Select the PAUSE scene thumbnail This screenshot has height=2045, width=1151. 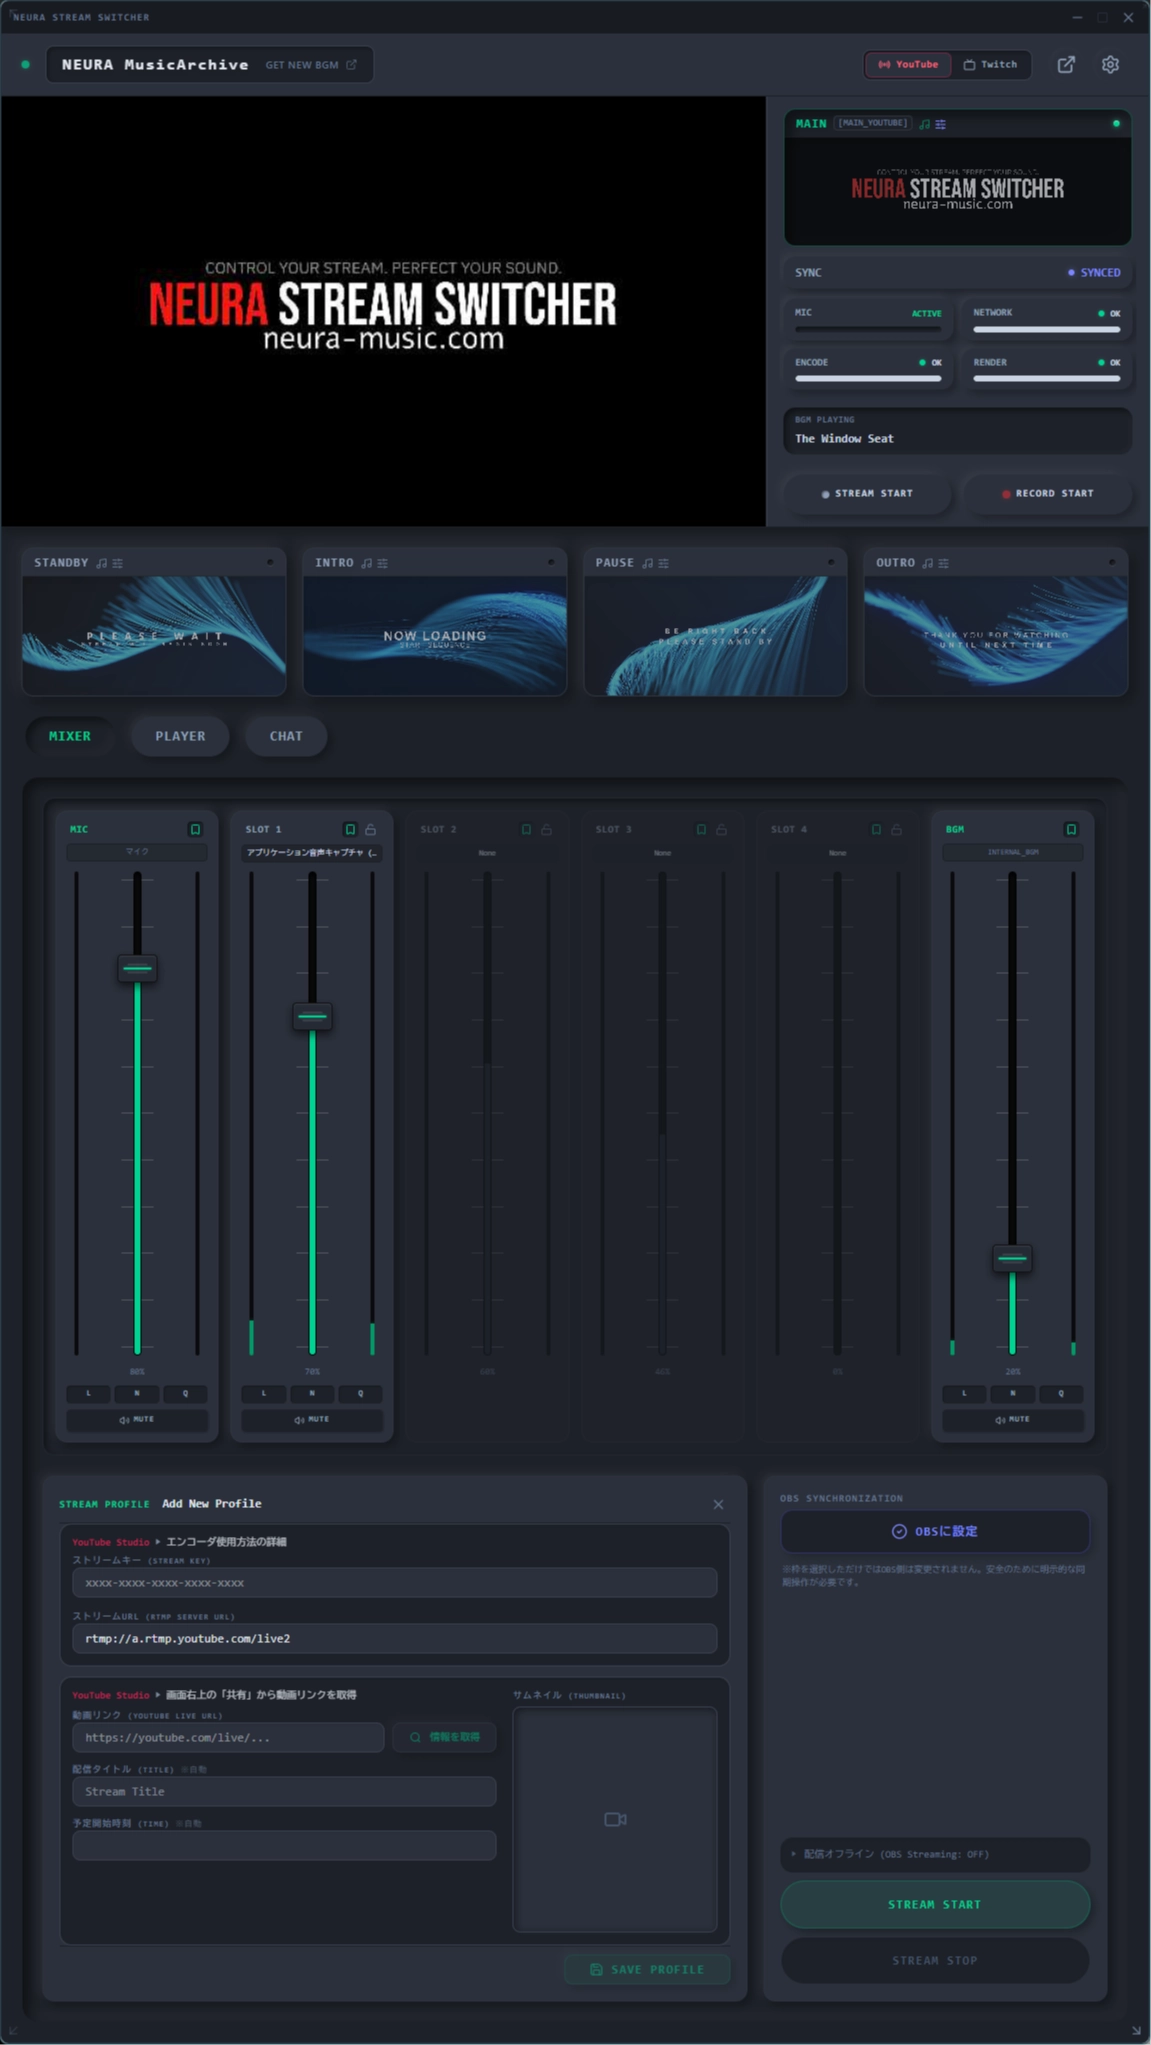[715, 635]
